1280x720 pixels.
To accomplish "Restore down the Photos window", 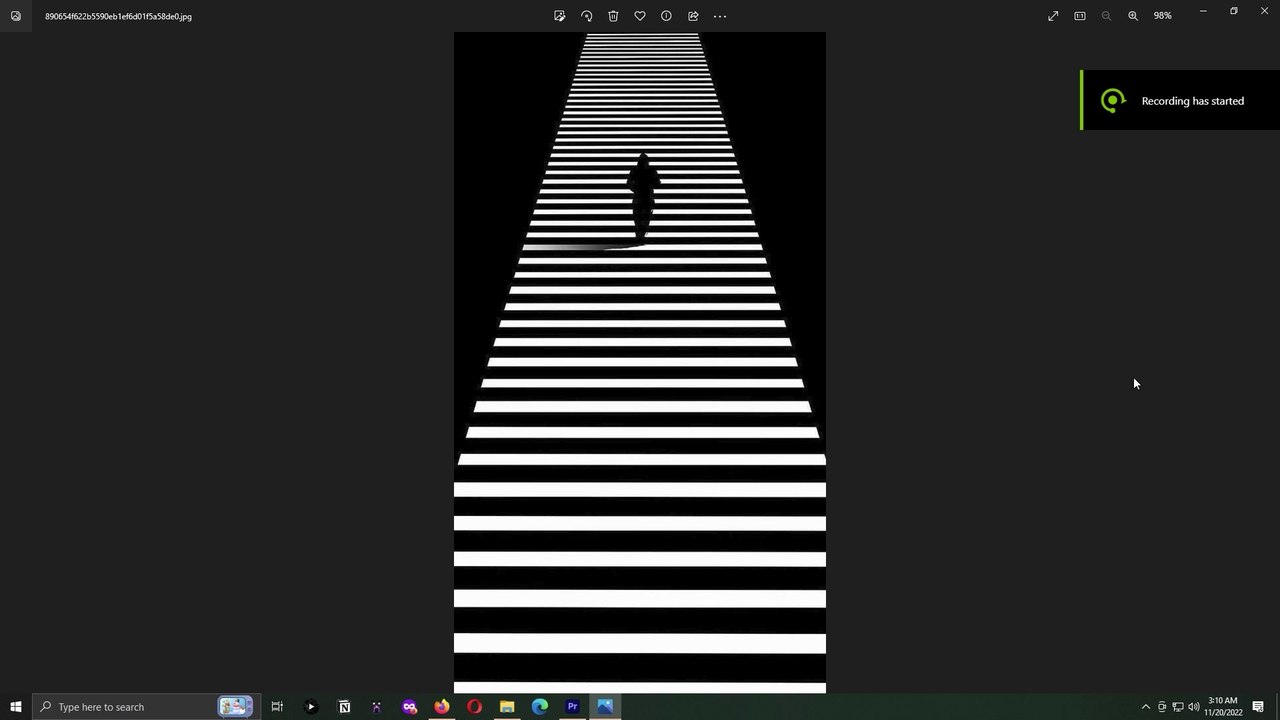I will coord(1234,11).
